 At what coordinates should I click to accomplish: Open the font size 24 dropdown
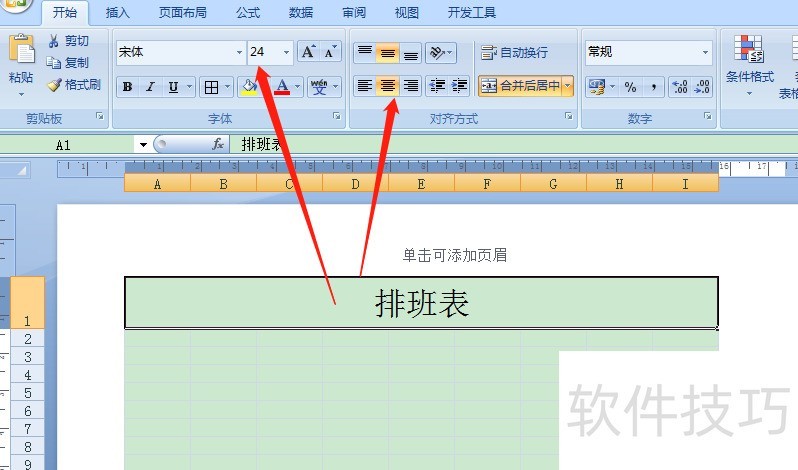(x=287, y=52)
